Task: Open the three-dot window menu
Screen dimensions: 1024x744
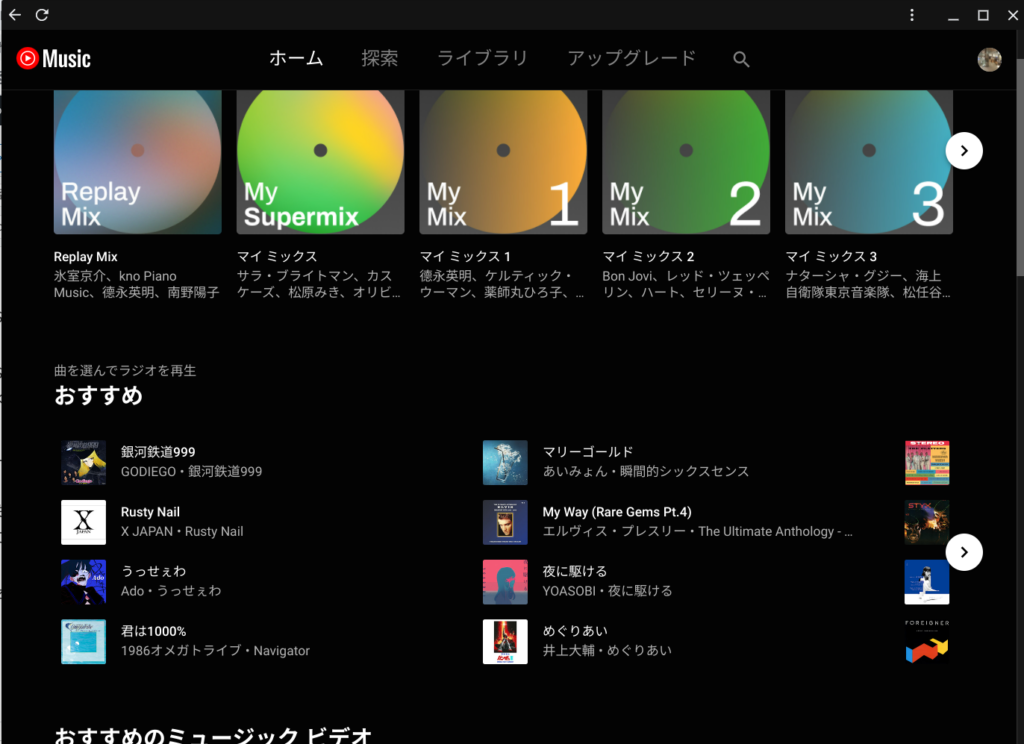Action: [x=912, y=15]
